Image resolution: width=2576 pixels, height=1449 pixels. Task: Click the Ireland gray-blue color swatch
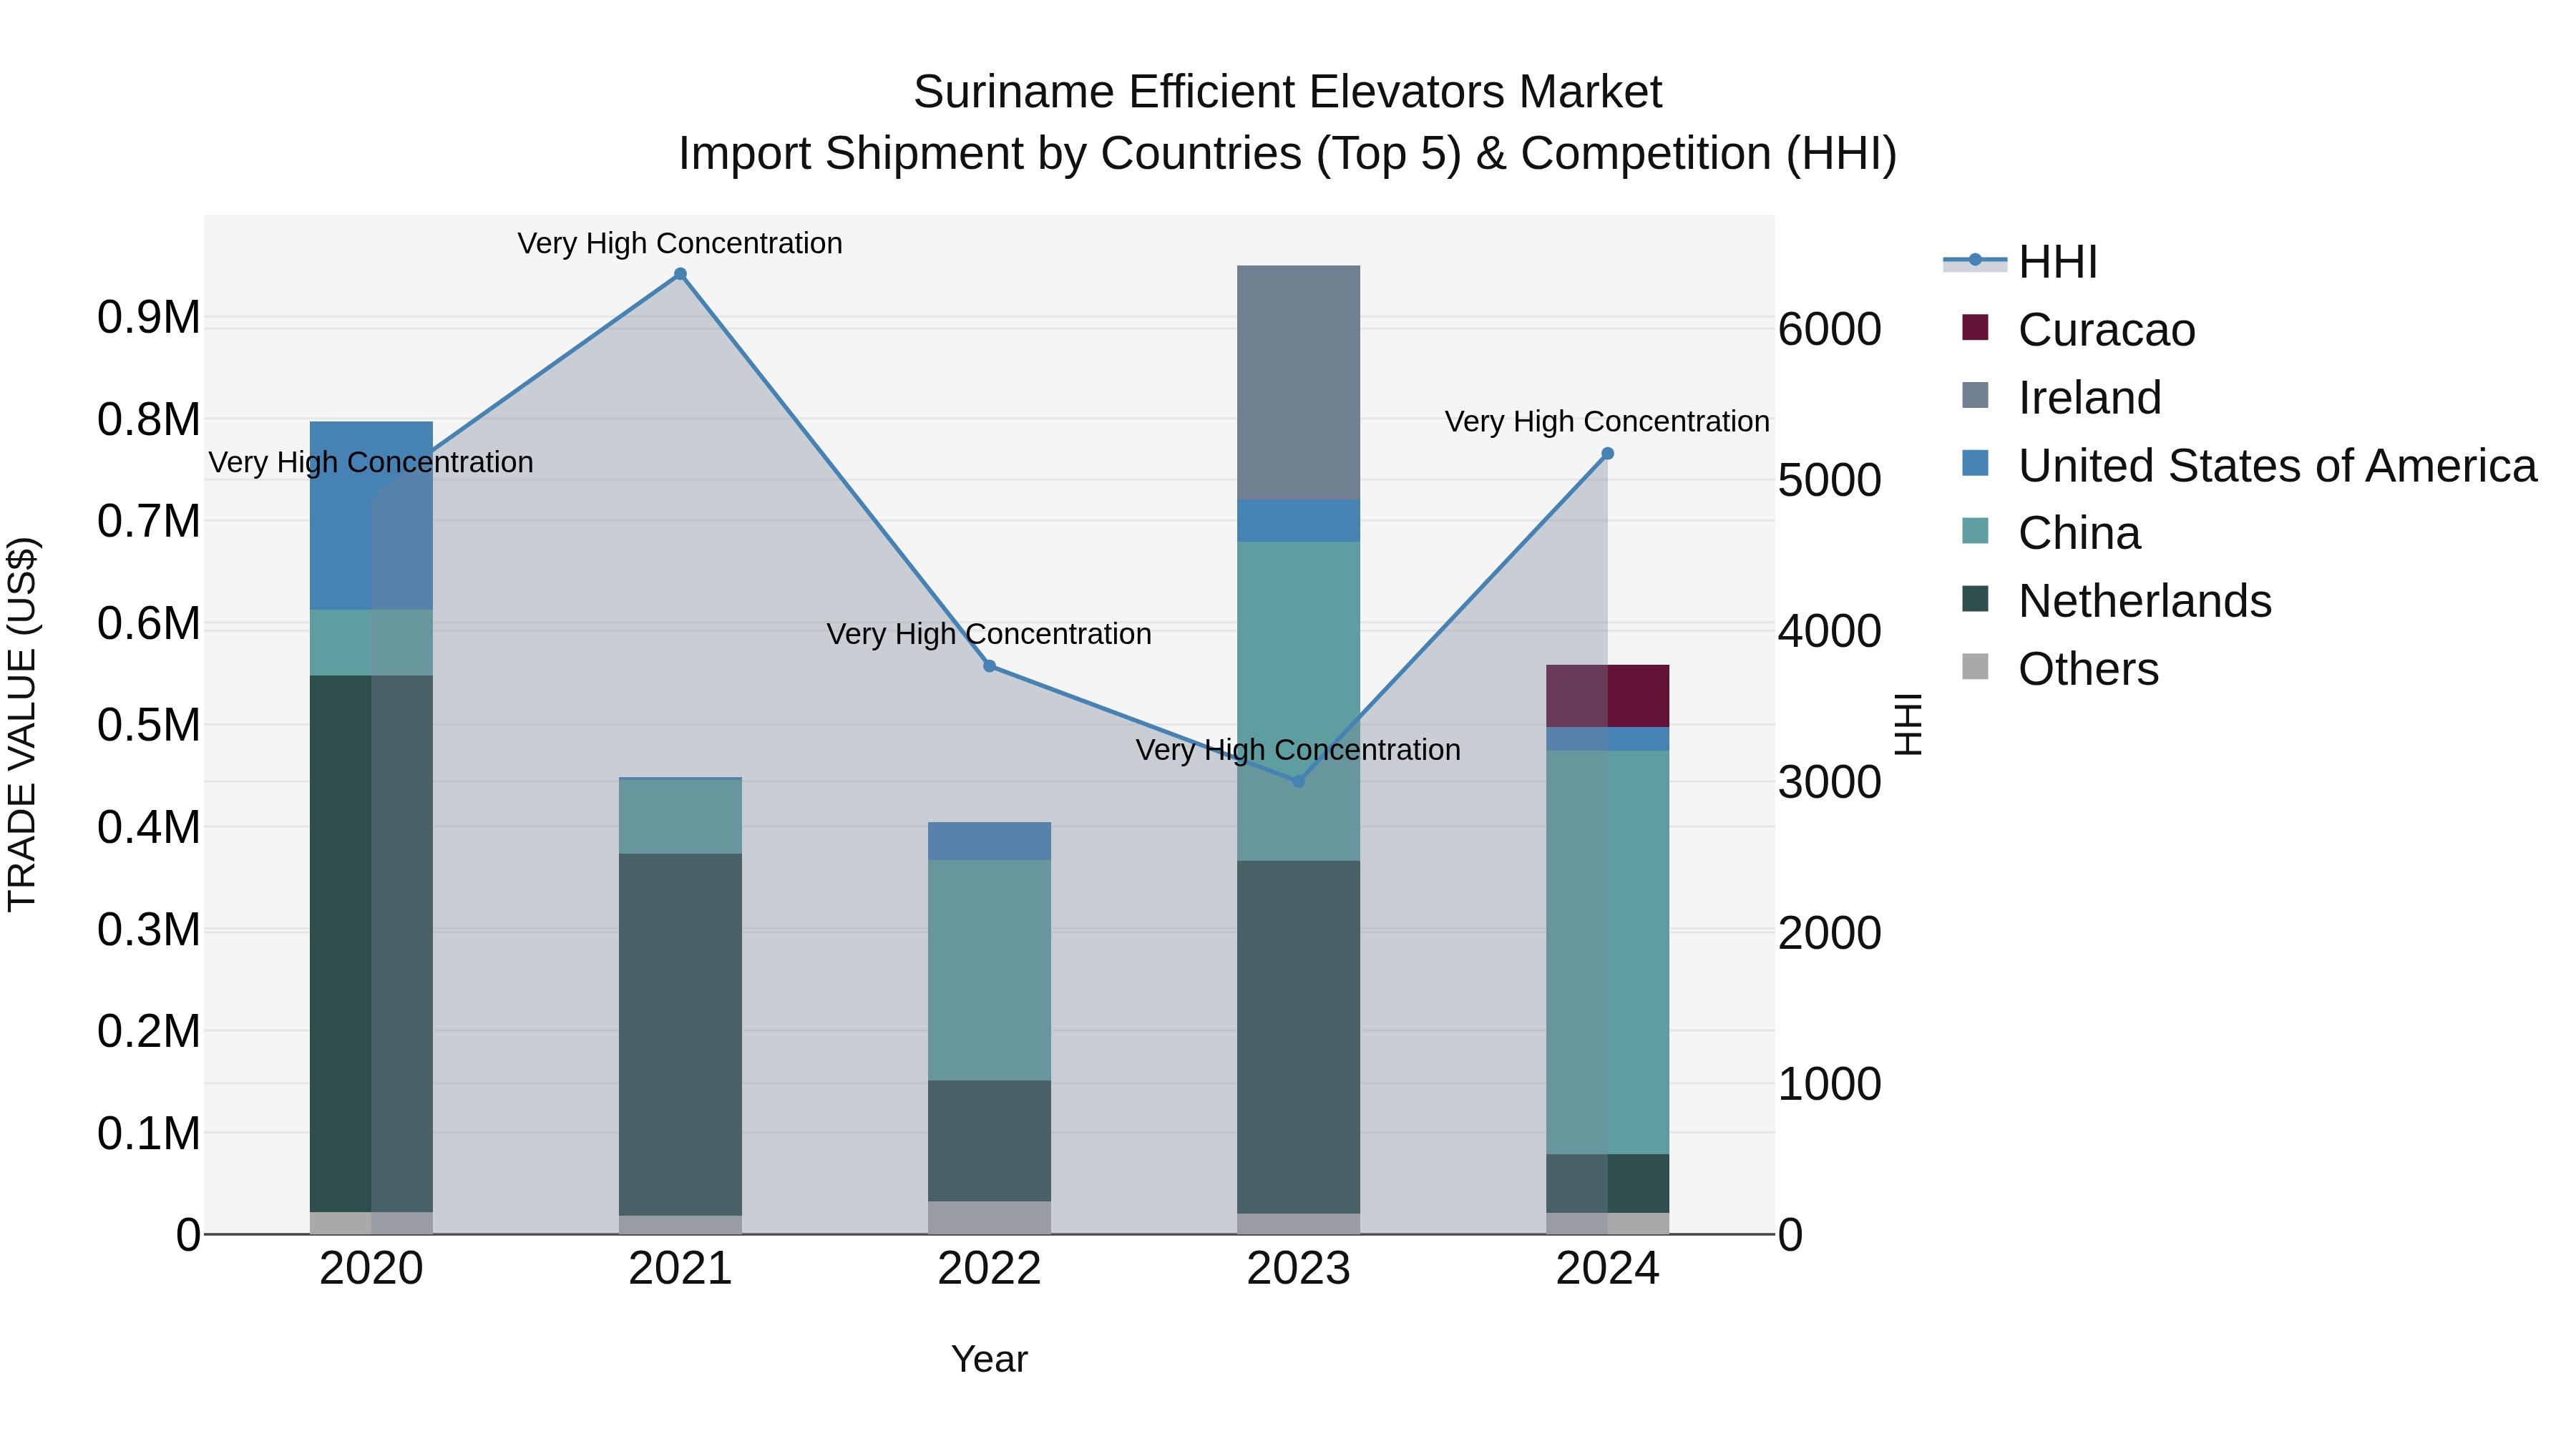coord(1975,395)
